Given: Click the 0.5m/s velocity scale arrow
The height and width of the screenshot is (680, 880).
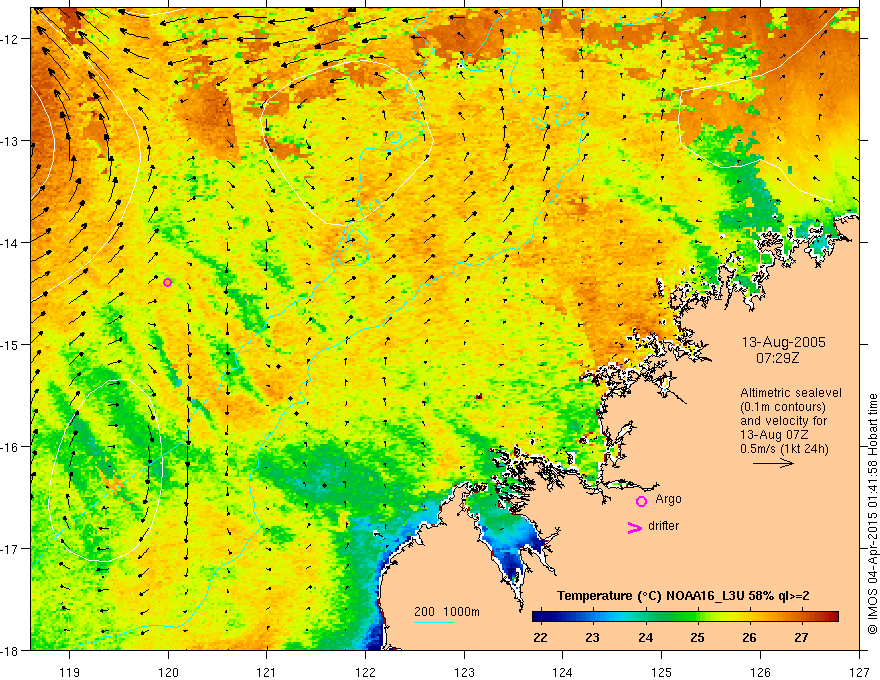Looking at the screenshot, I should [x=773, y=463].
